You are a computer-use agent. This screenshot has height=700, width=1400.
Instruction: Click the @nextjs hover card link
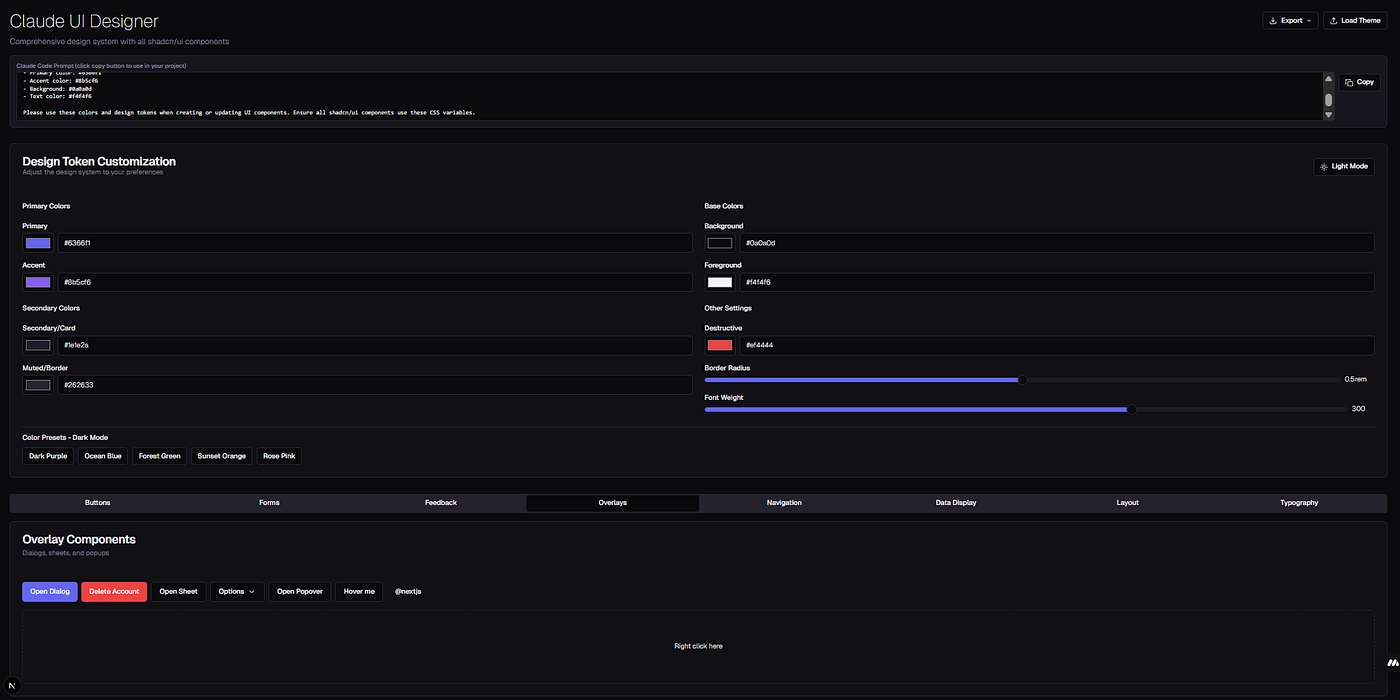tap(408, 591)
